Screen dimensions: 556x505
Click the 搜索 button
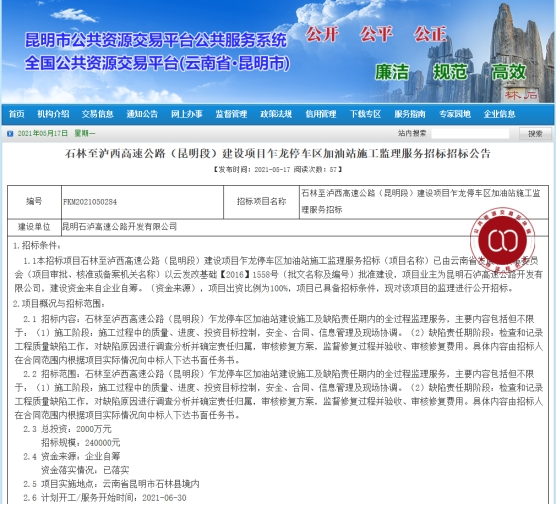tap(535, 134)
